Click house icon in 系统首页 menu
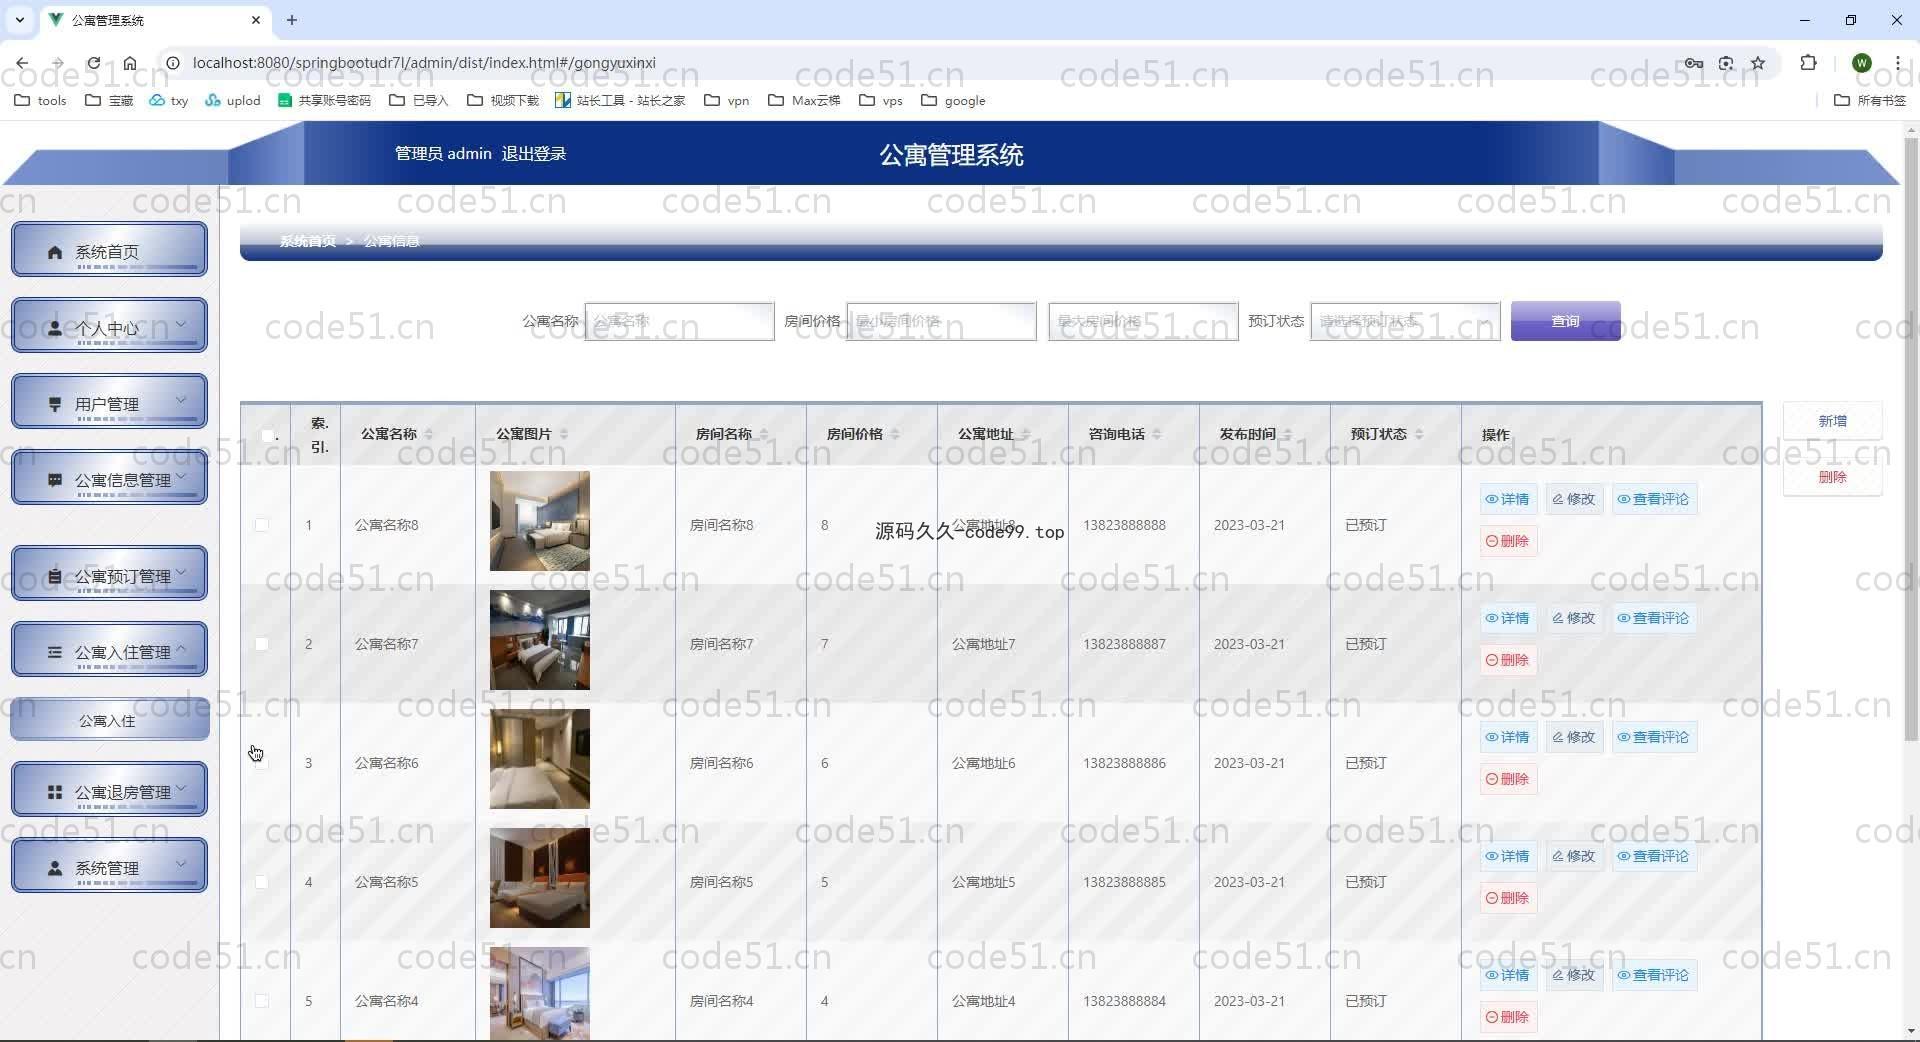Screen dimensions: 1920x1042 tap(55, 252)
